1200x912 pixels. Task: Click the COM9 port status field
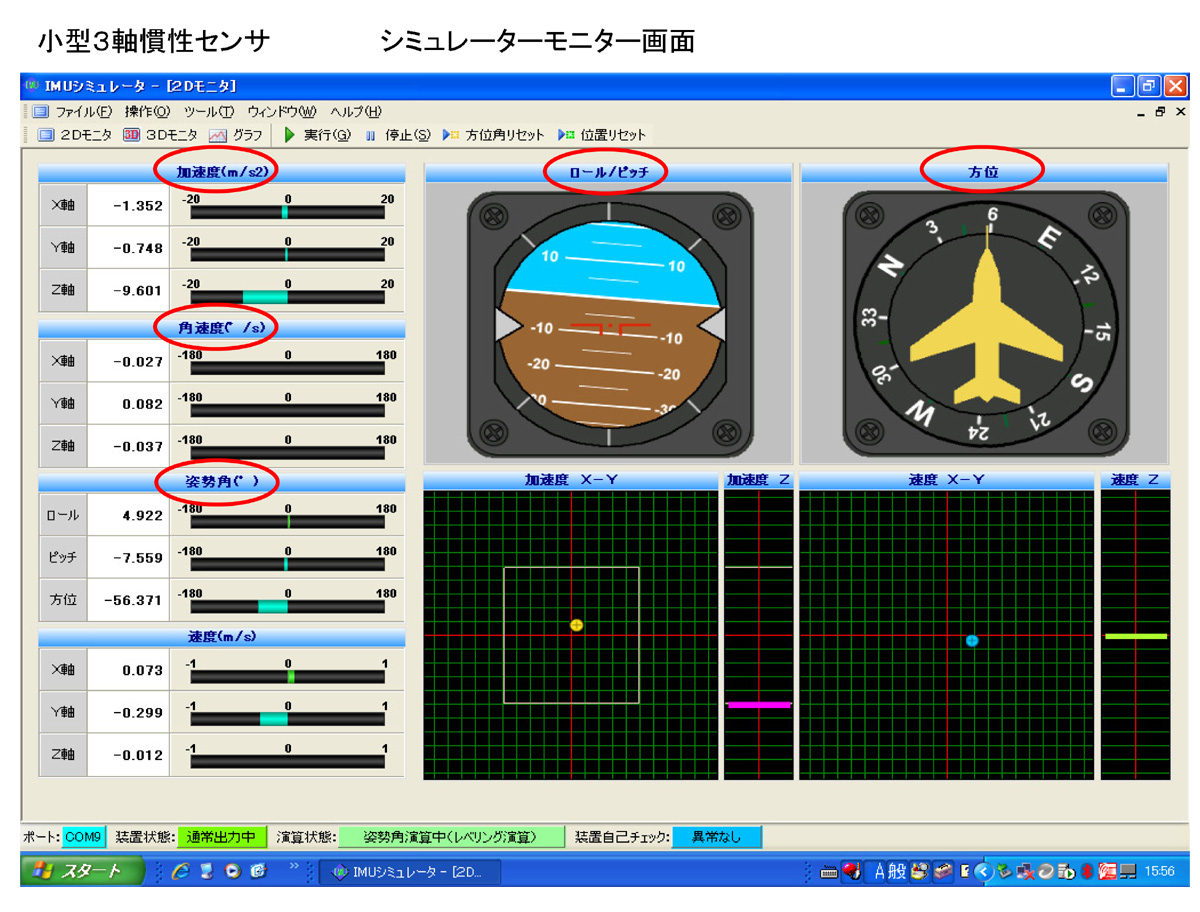84,837
